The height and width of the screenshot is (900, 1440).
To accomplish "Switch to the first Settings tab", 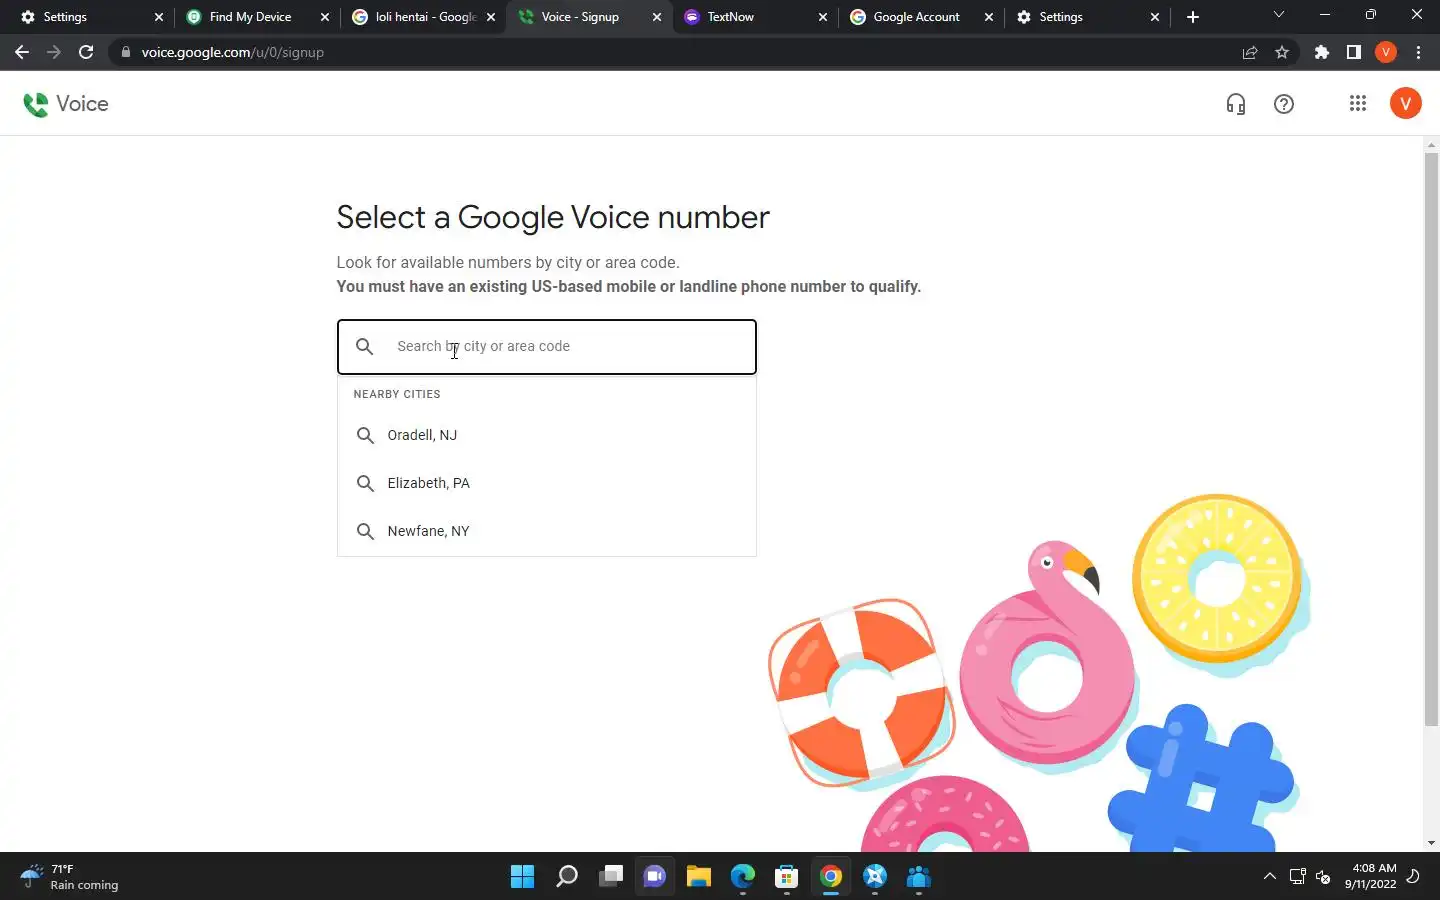I will [x=92, y=17].
